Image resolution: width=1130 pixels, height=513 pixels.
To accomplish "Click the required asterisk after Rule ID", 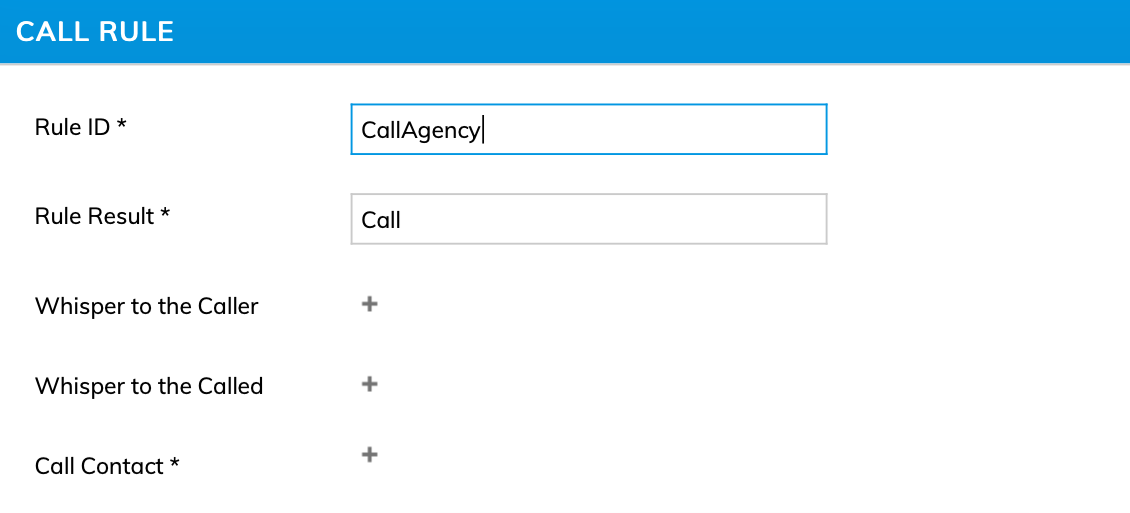I will click(122, 126).
